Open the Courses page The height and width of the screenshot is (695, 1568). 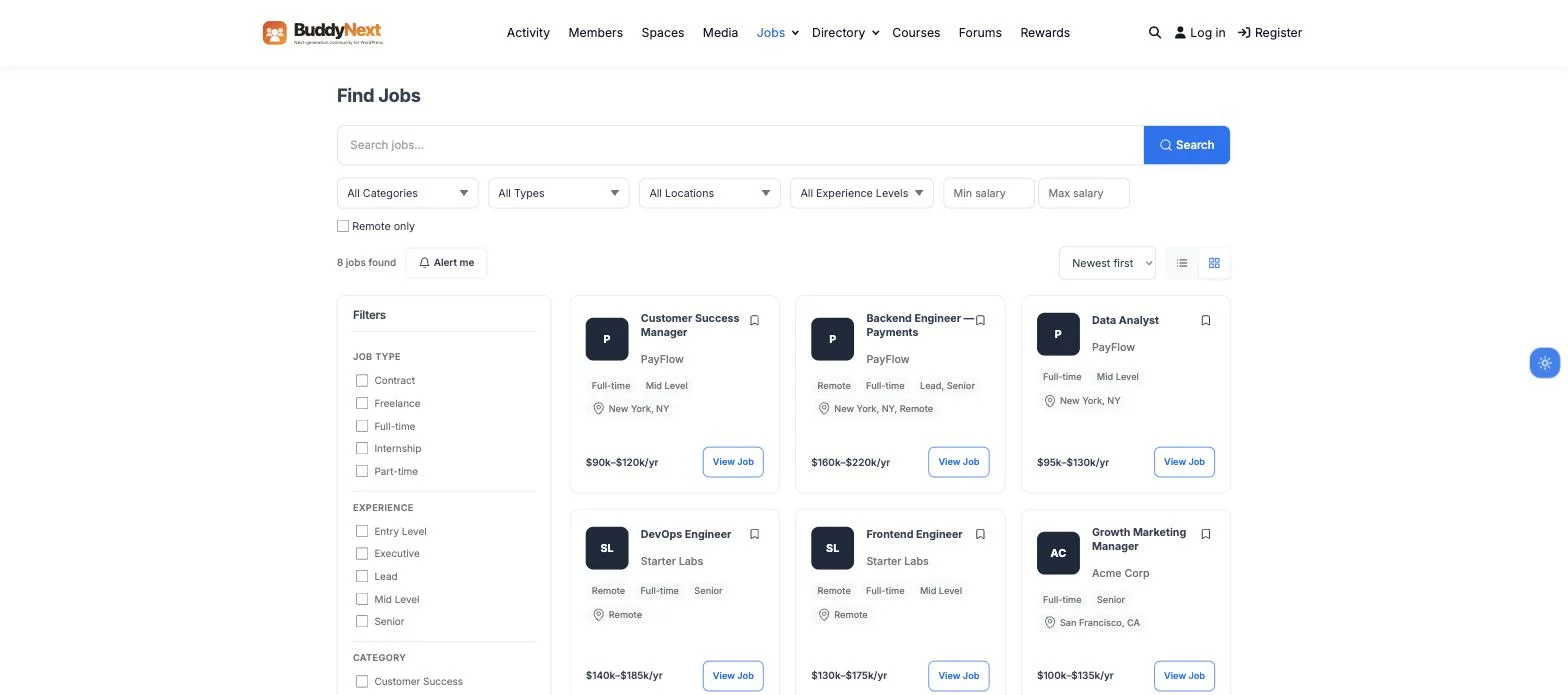916,33
